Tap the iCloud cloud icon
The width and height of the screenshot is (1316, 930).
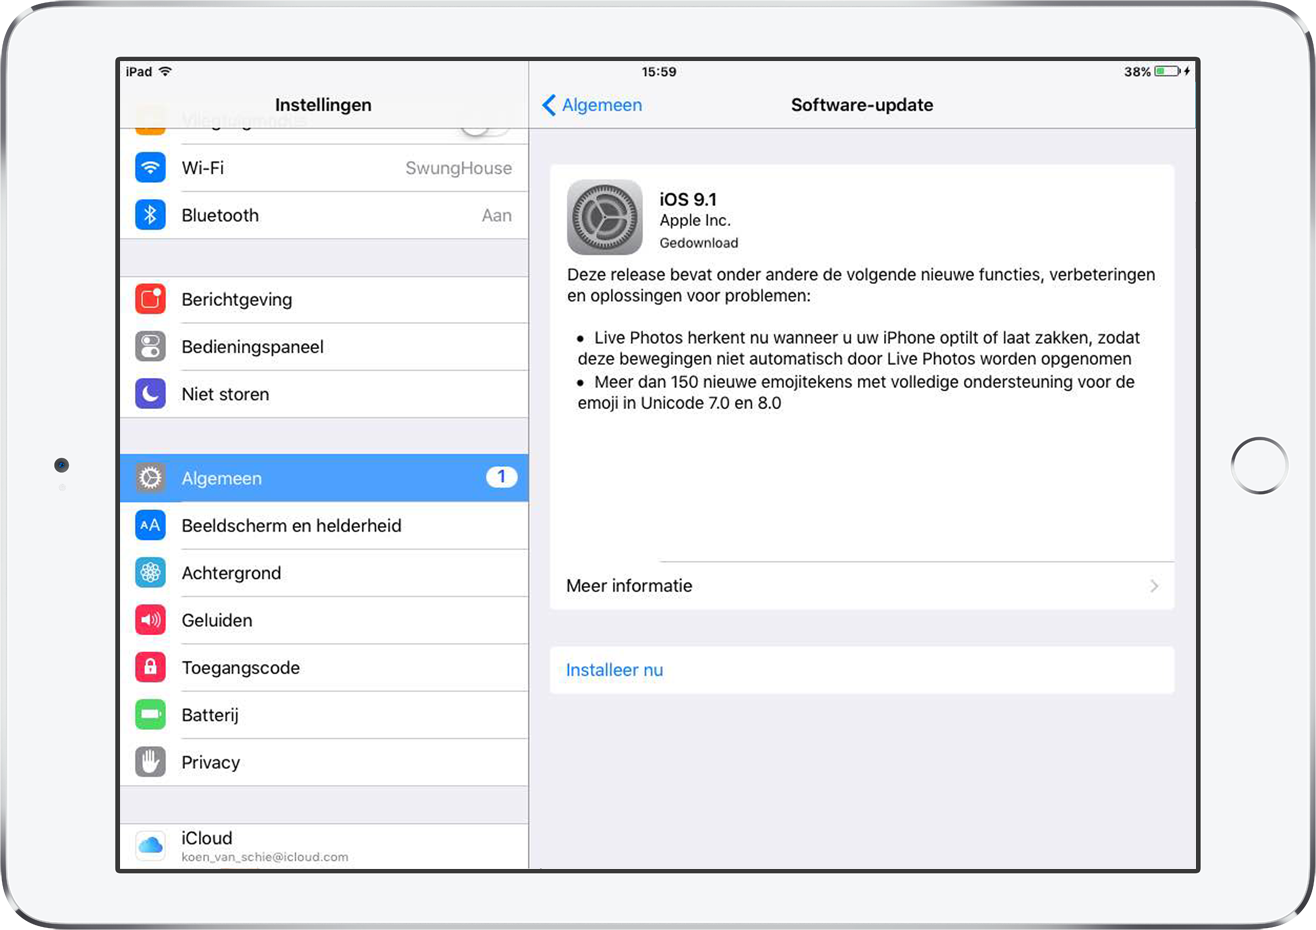click(x=150, y=846)
